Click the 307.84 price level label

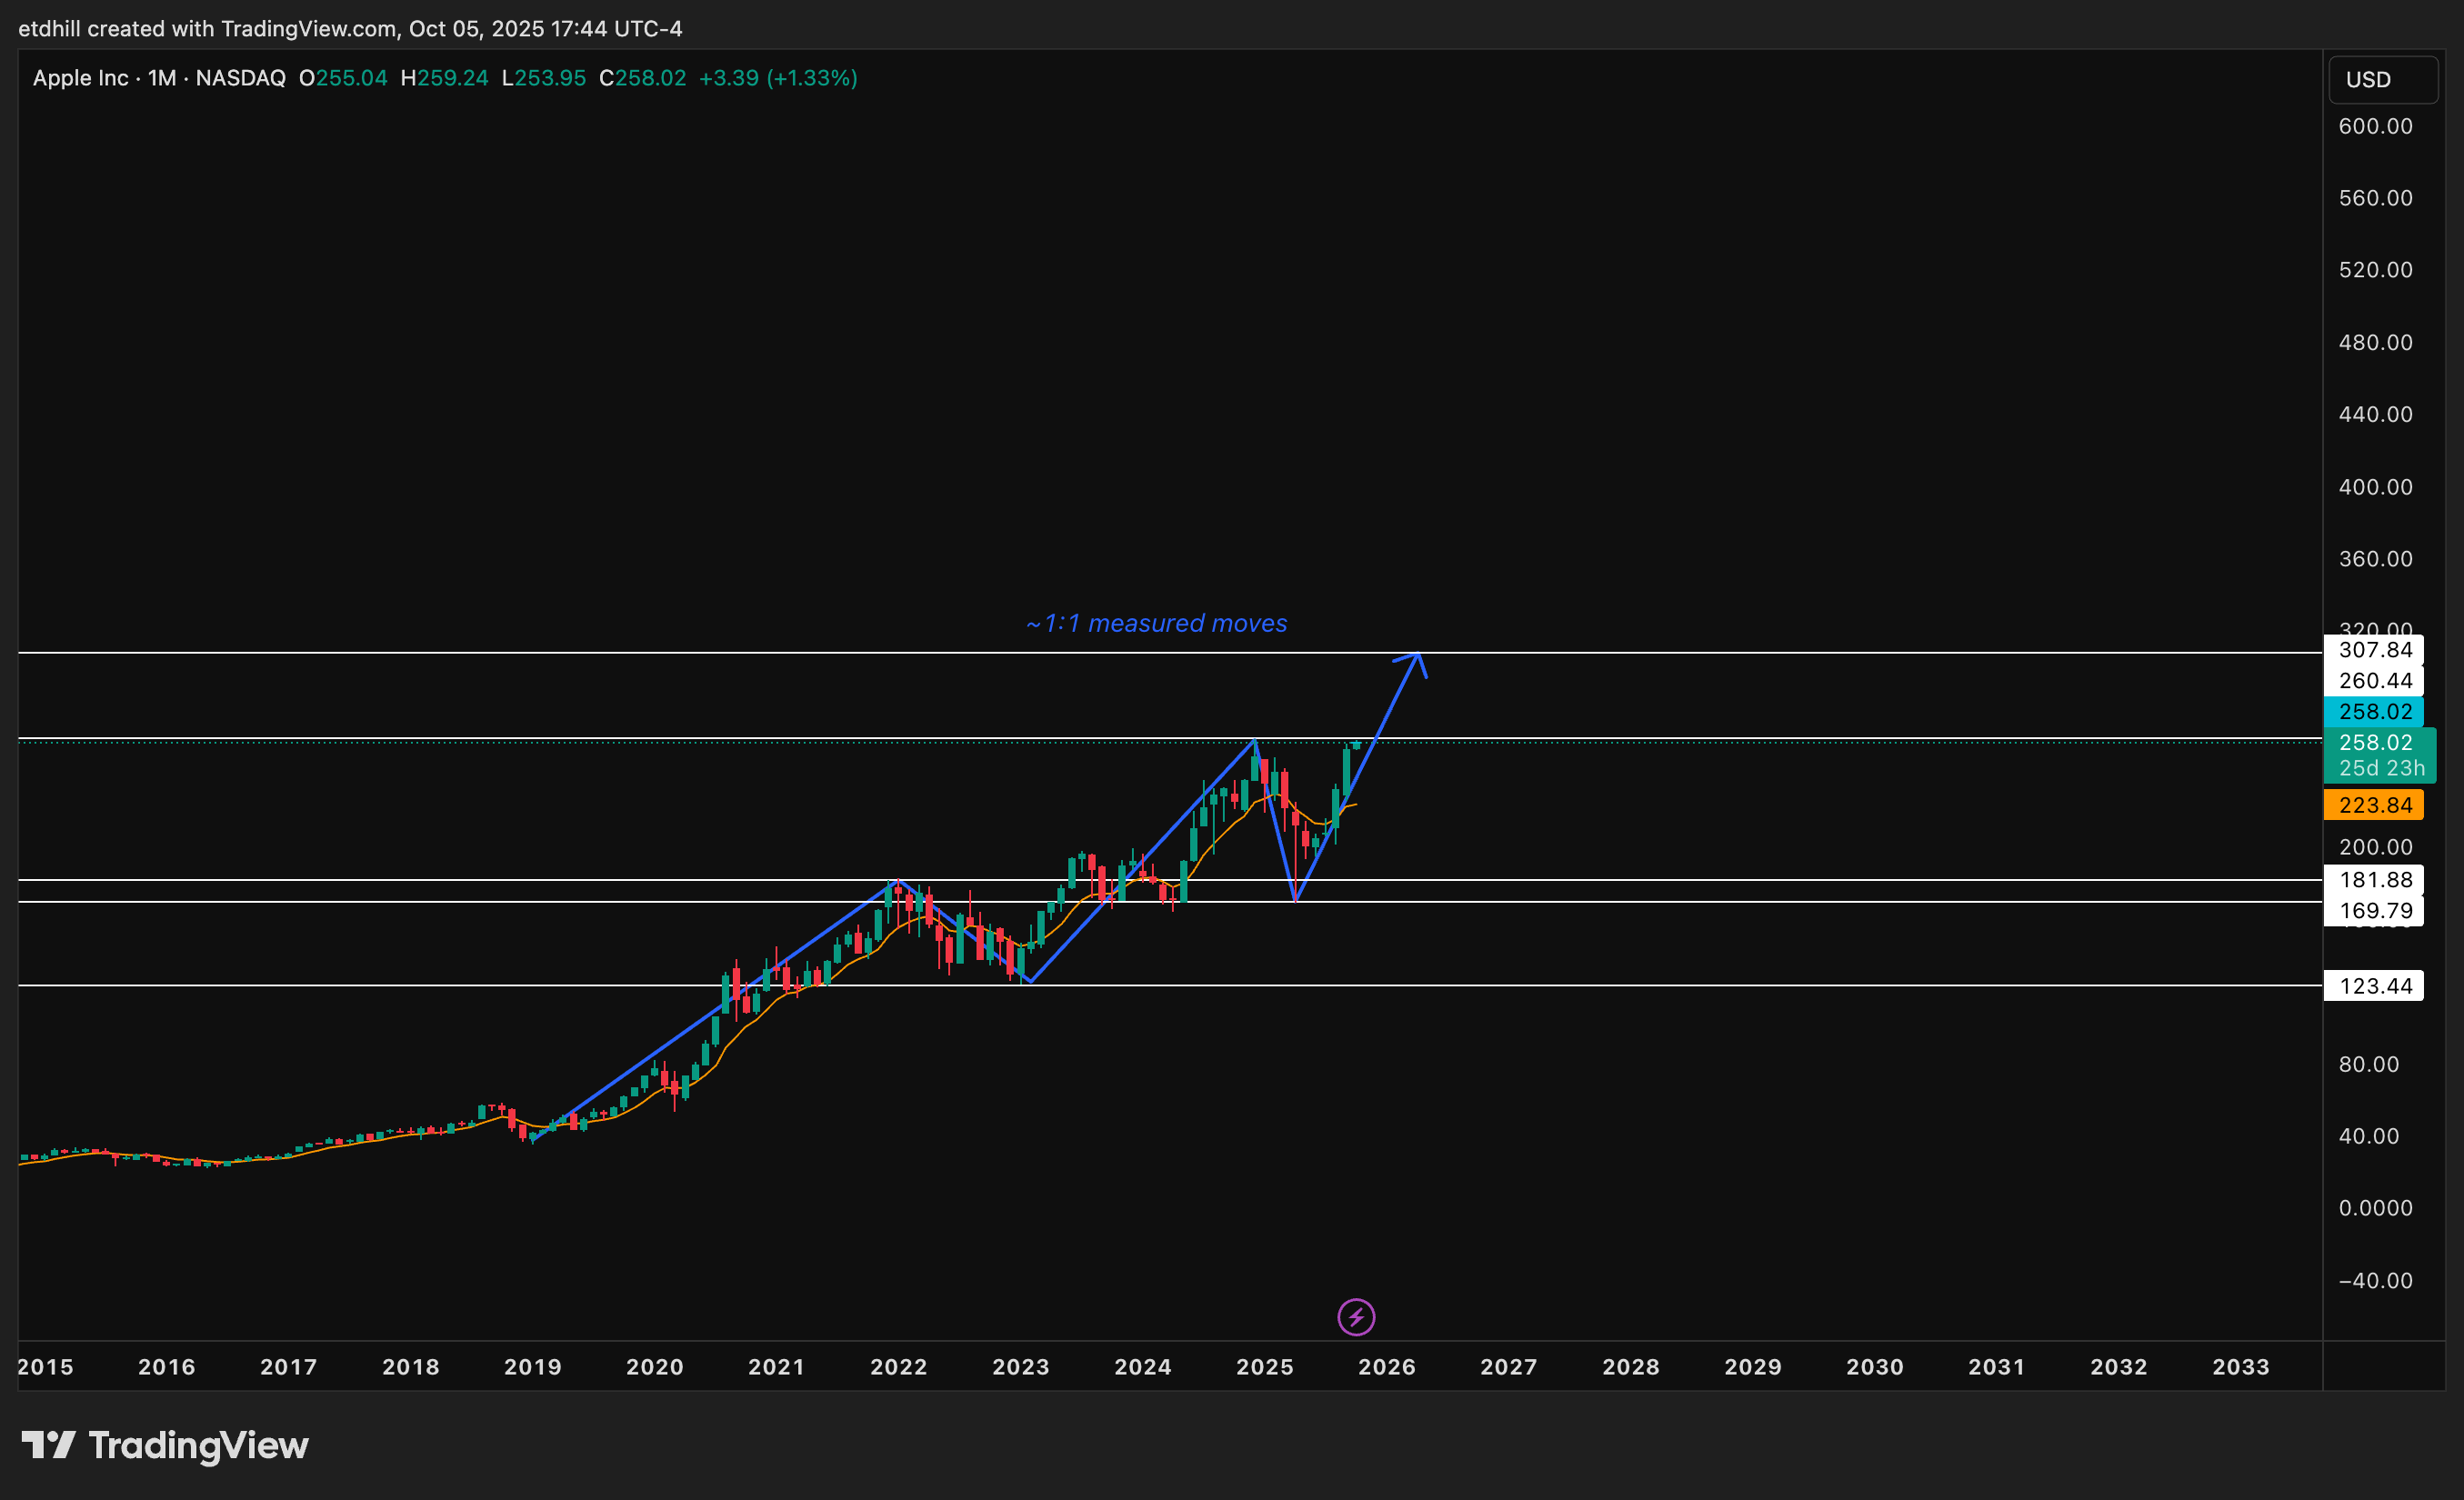[2374, 650]
